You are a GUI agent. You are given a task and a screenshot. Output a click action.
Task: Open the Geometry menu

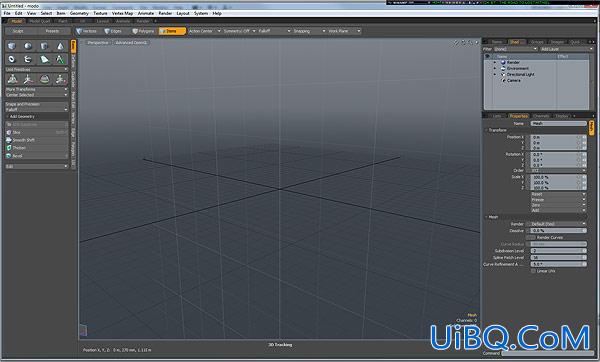point(79,13)
